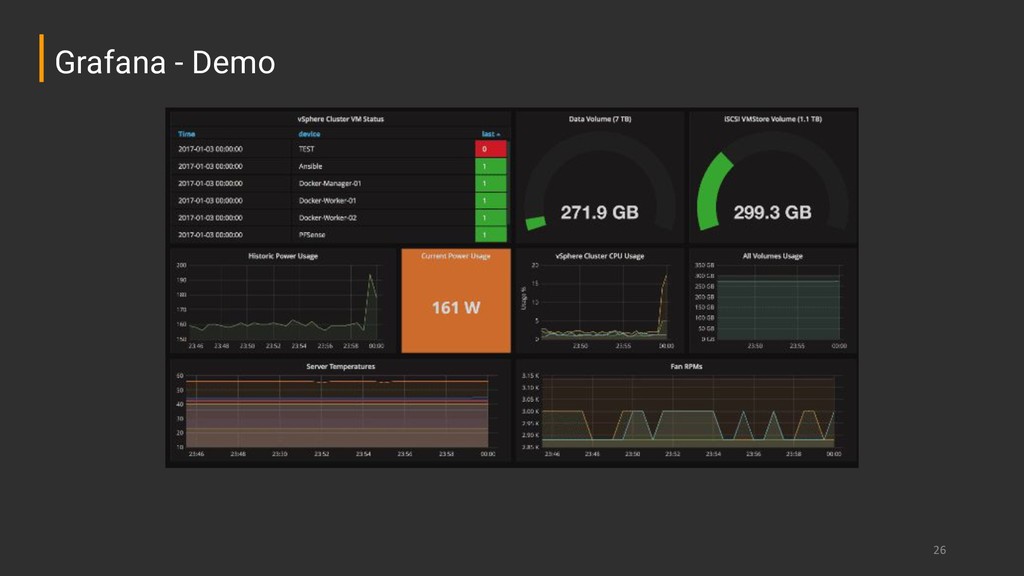Sort the table by the 'device' column header
Screen dimensions: 1024x576
pos(310,134)
